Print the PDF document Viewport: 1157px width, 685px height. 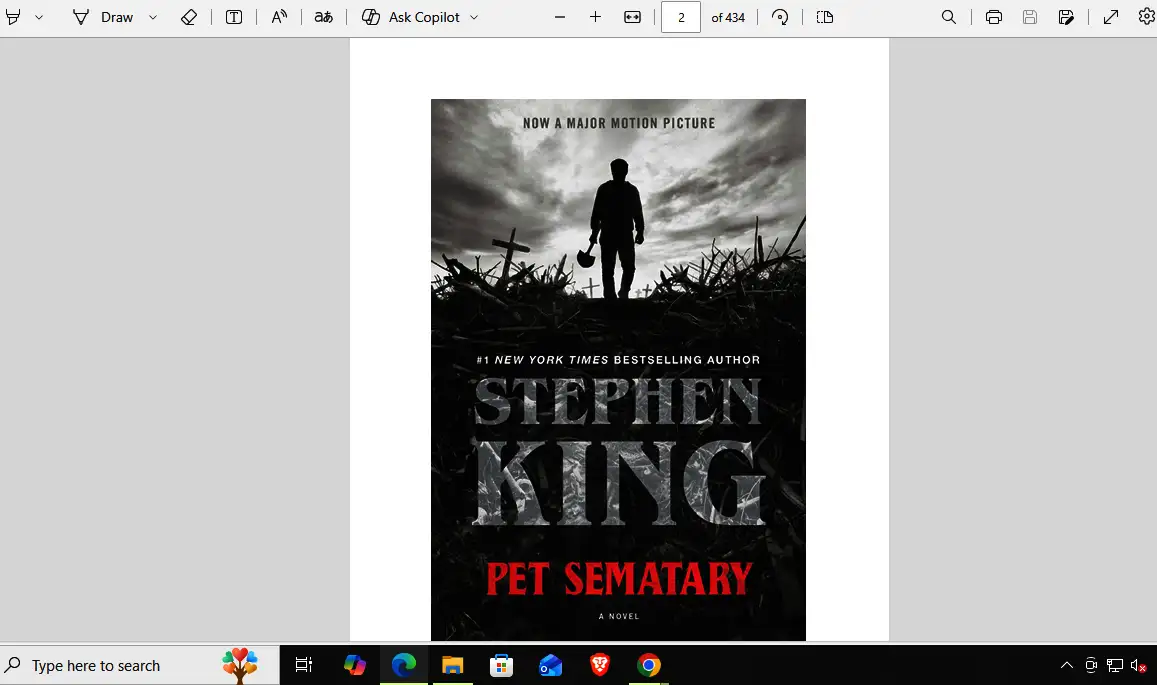(993, 17)
